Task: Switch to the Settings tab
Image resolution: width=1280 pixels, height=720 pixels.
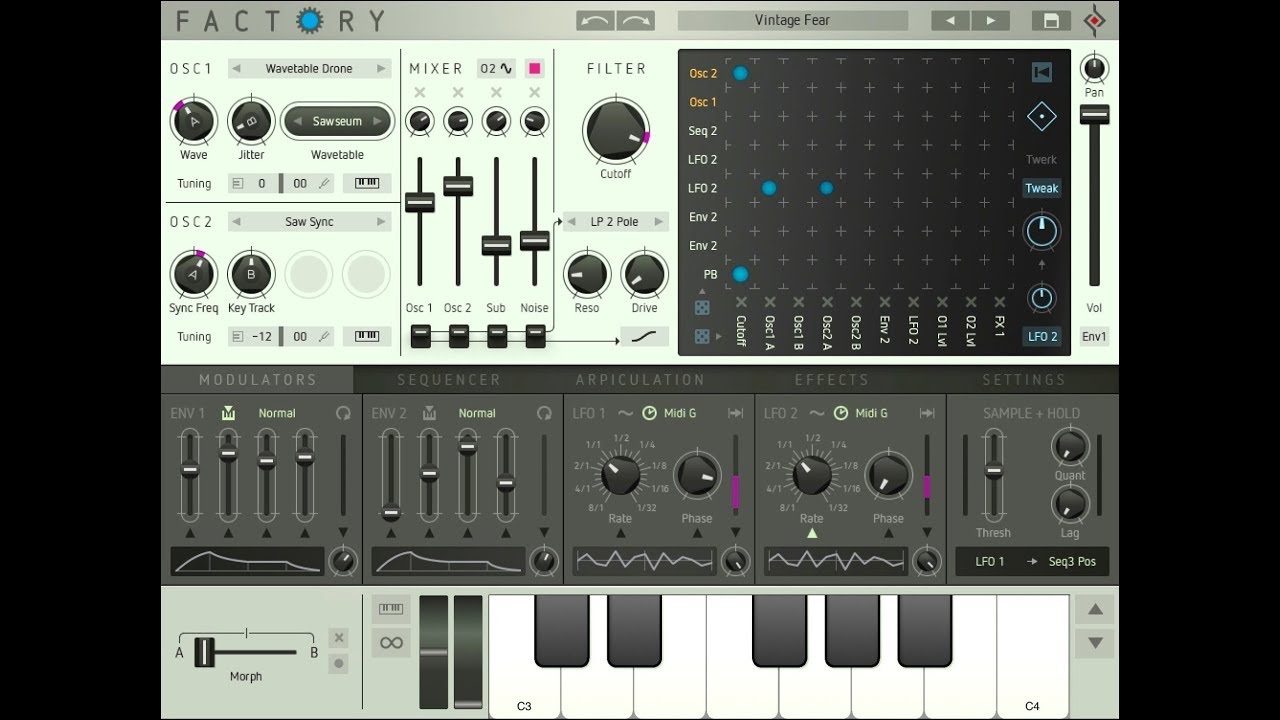Action: 1024,380
